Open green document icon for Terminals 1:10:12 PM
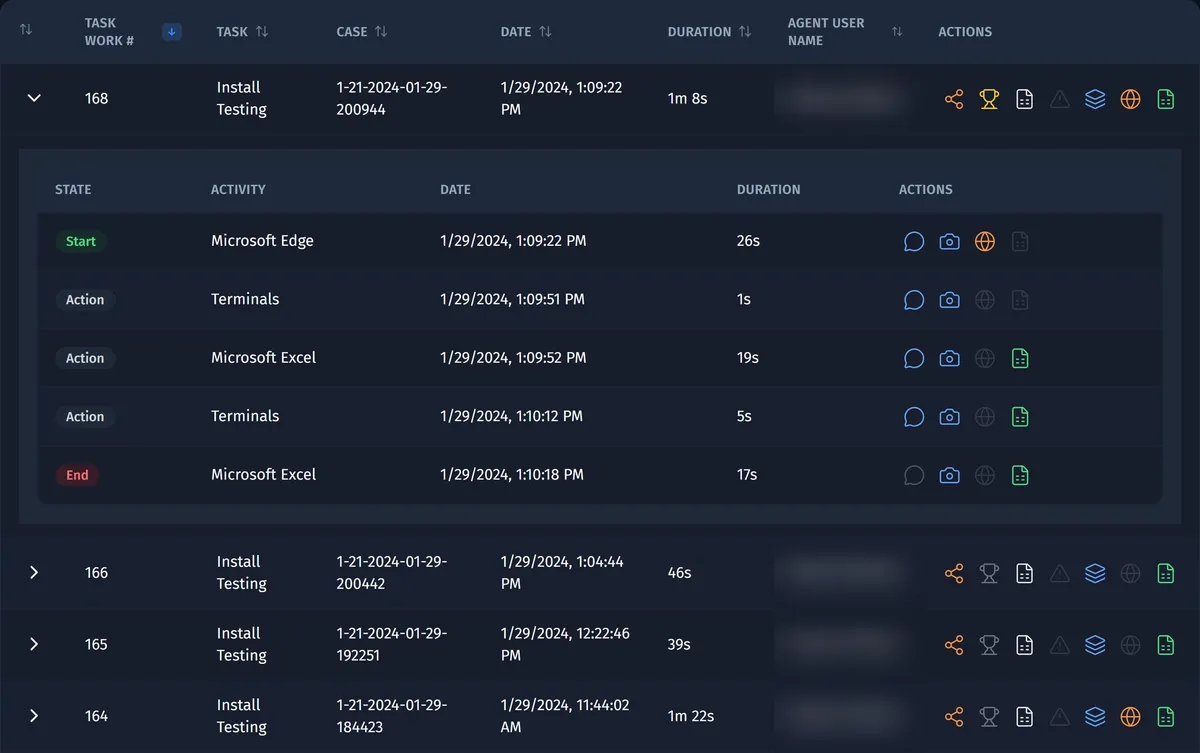Screen dimensions: 1200x753 pos(1020,417)
